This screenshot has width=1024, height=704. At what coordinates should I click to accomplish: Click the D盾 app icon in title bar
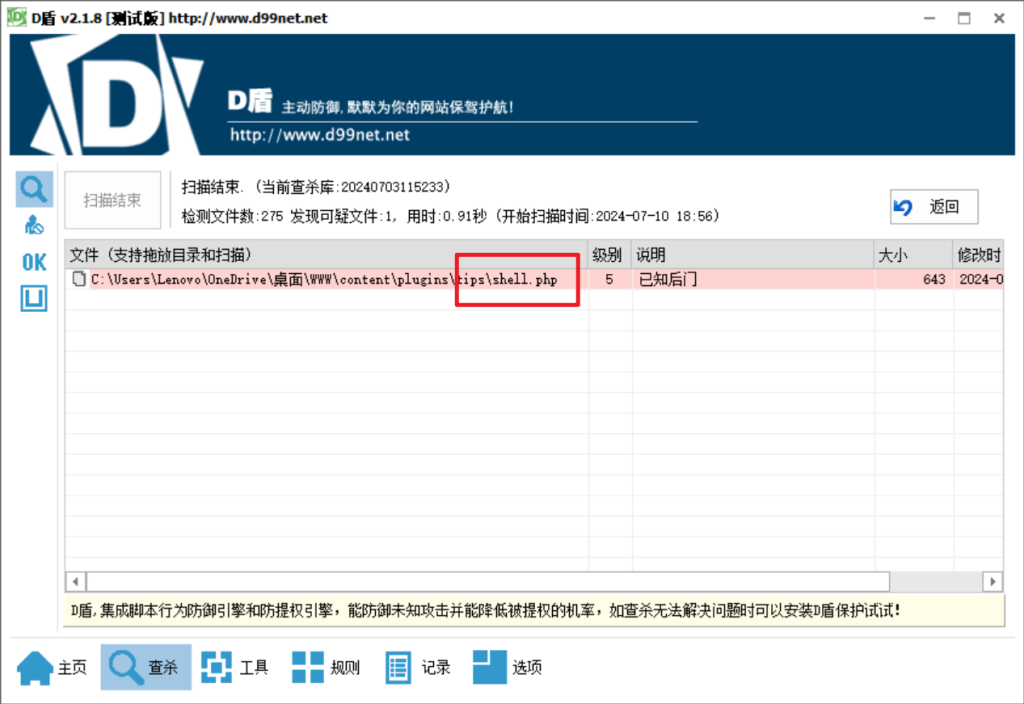(17, 18)
